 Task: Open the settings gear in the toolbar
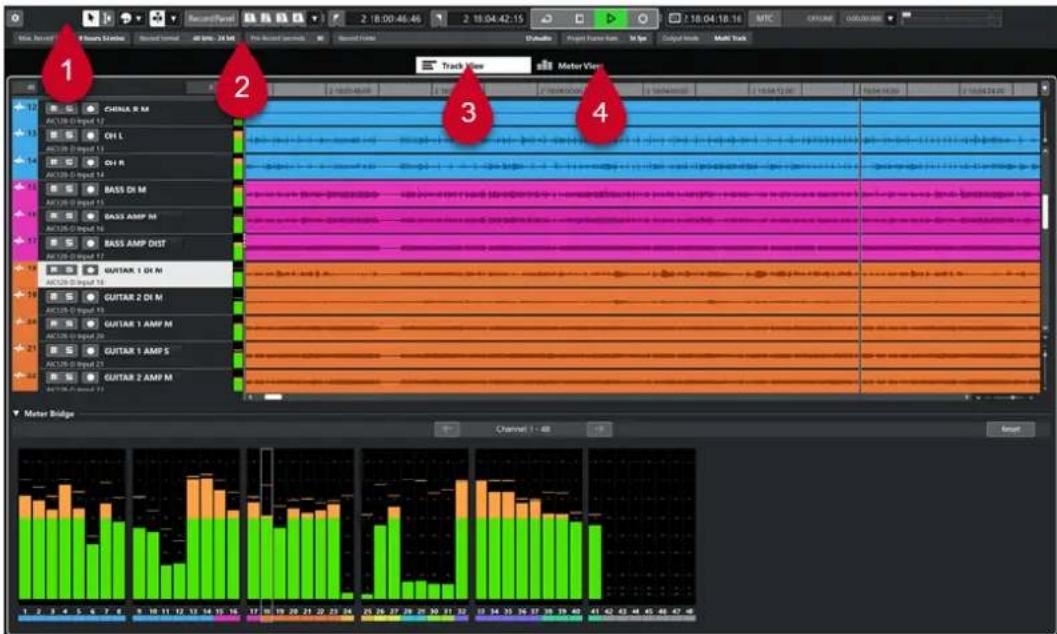16,18
